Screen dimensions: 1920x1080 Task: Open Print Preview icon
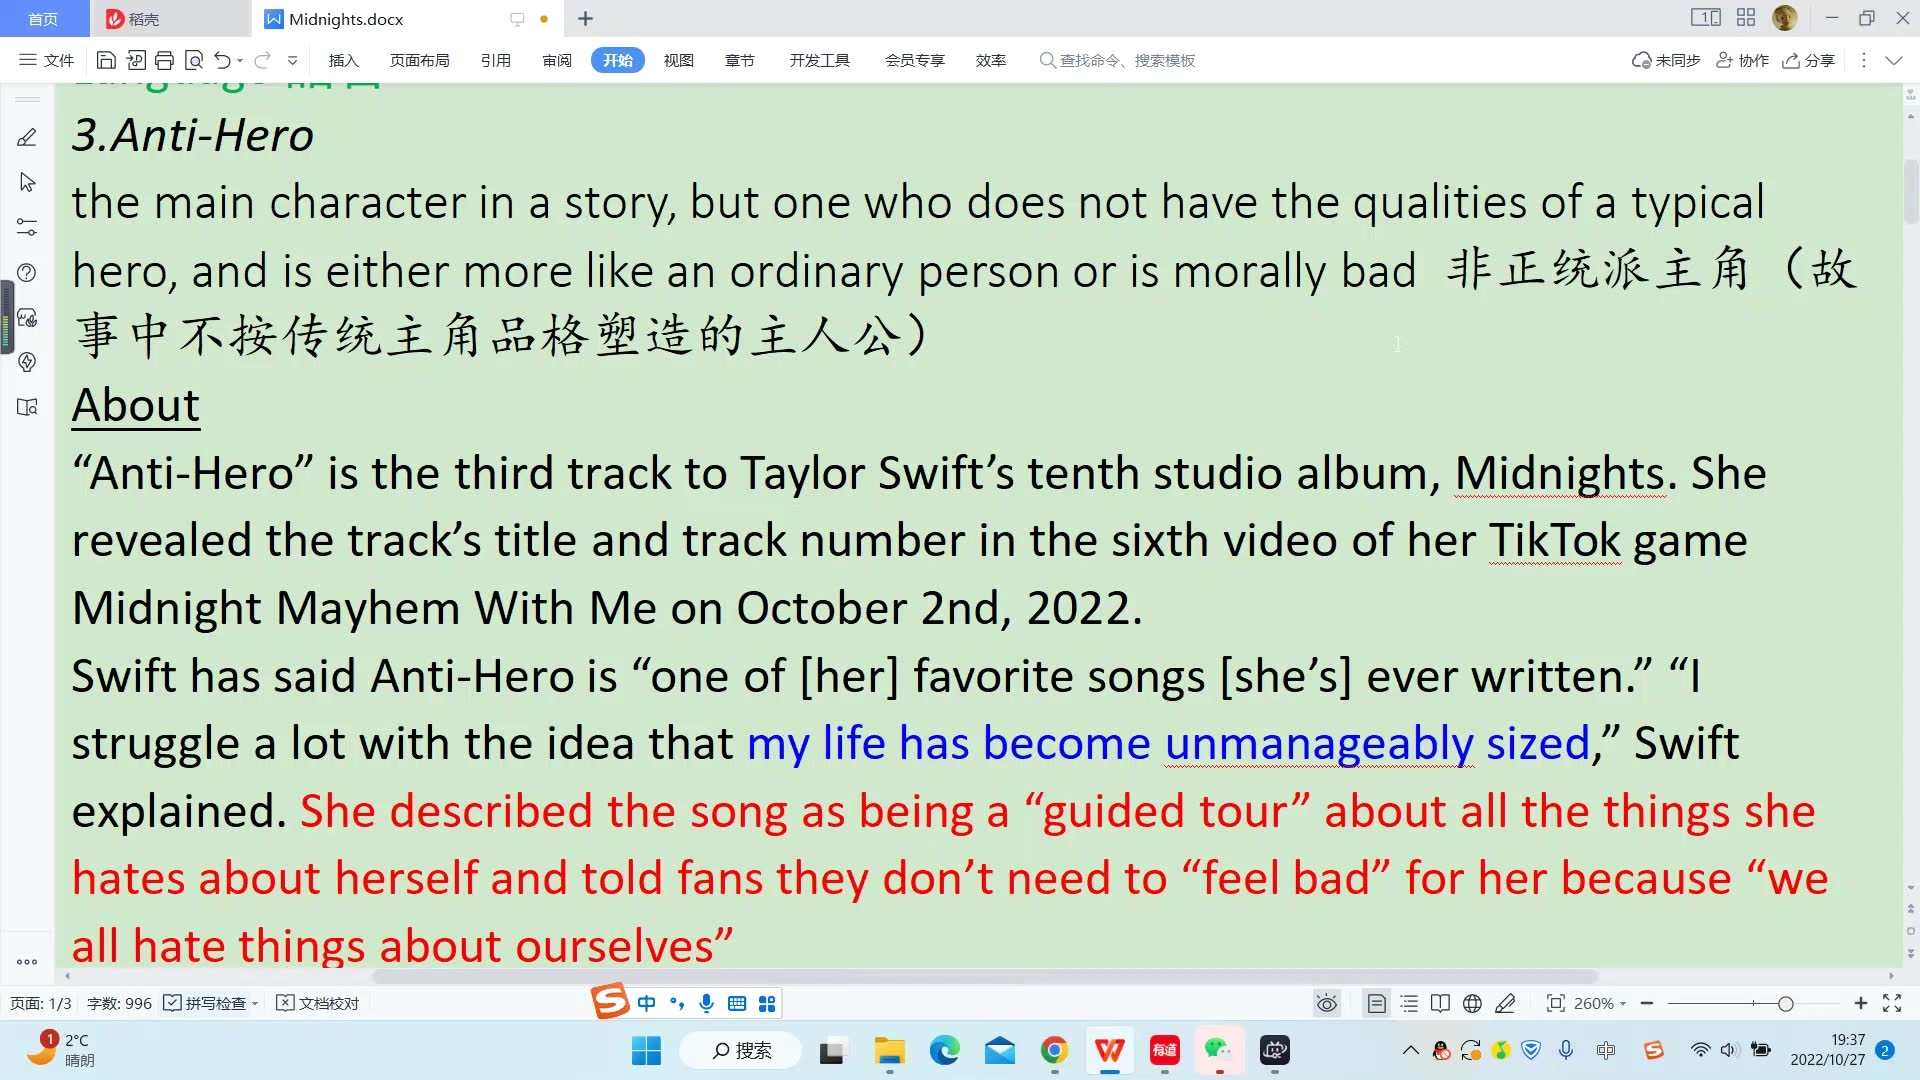194,60
